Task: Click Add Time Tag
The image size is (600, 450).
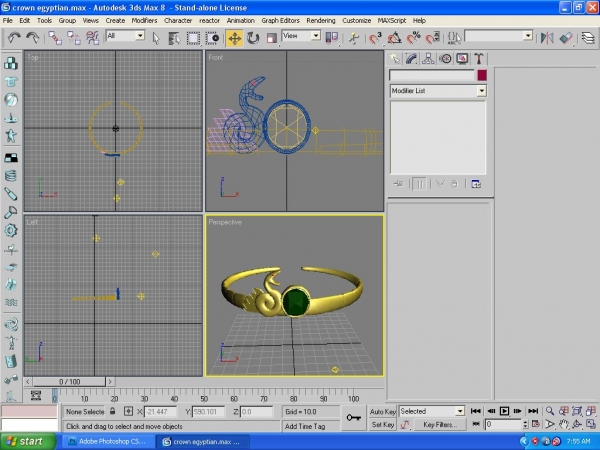Action: pyautogui.click(x=305, y=426)
